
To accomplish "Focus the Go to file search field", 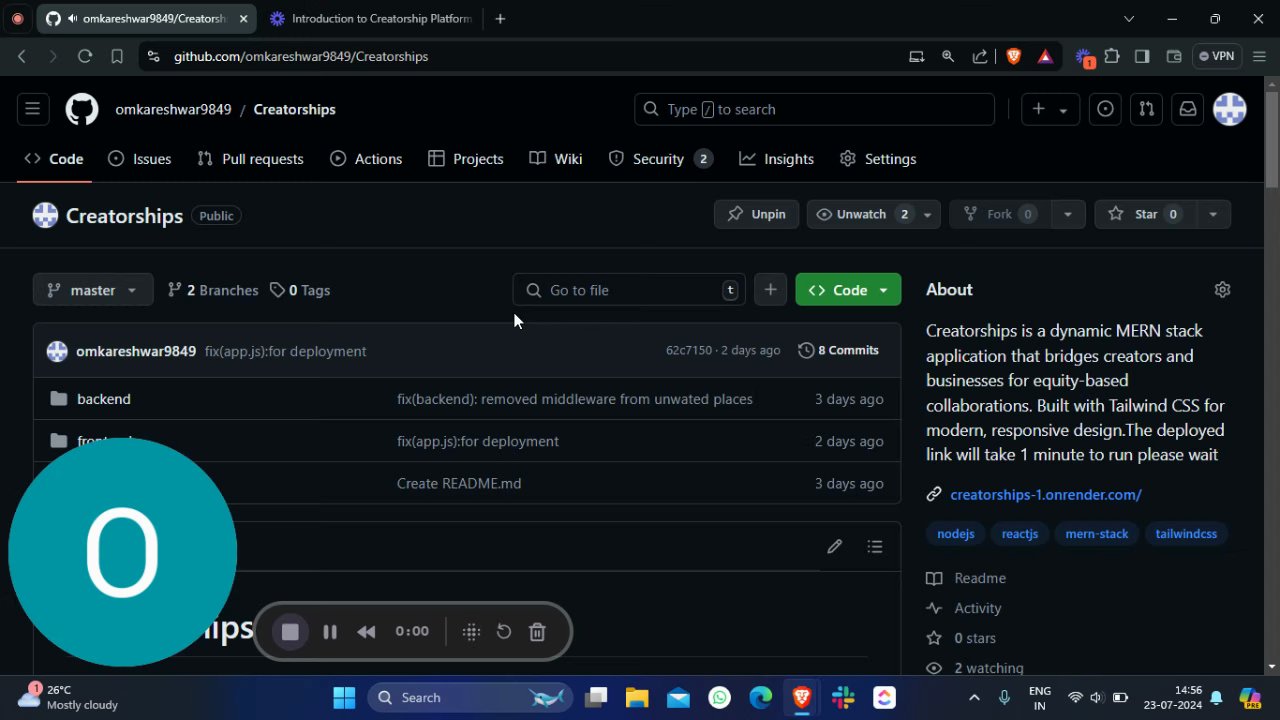I will (x=629, y=290).
